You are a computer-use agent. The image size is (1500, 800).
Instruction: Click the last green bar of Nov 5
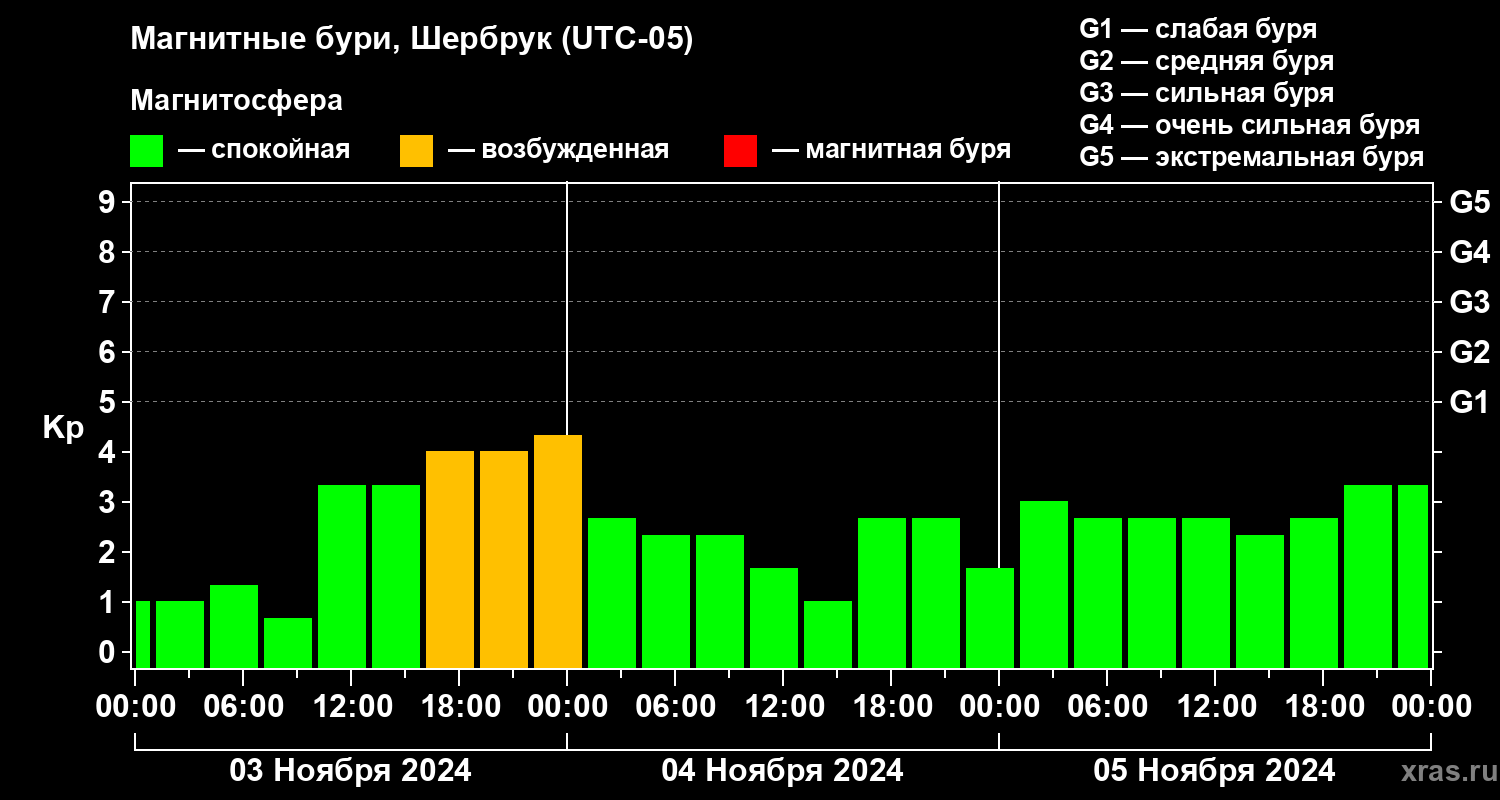click(1413, 576)
